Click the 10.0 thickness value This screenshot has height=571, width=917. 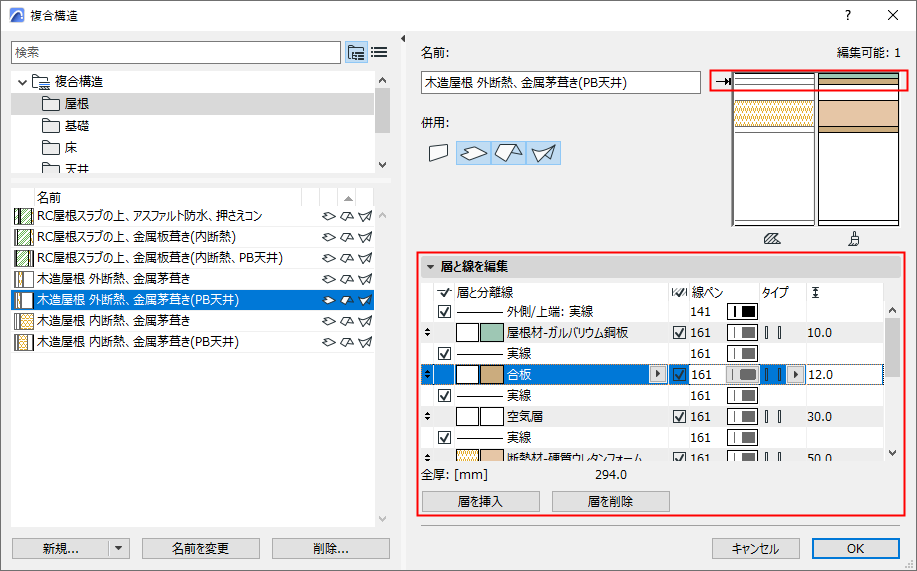(819, 332)
